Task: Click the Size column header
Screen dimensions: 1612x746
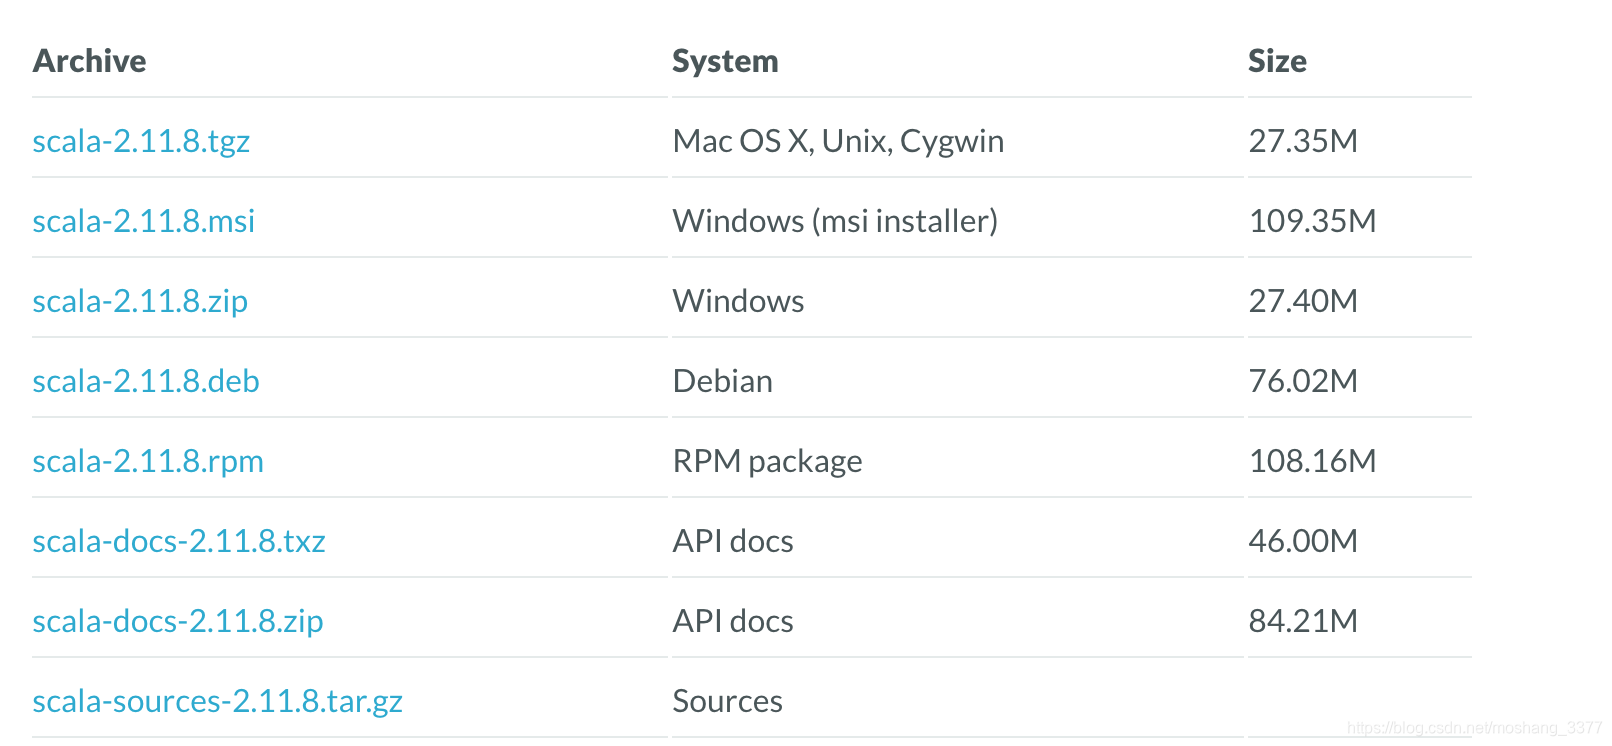Action: [x=1277, y=61]
